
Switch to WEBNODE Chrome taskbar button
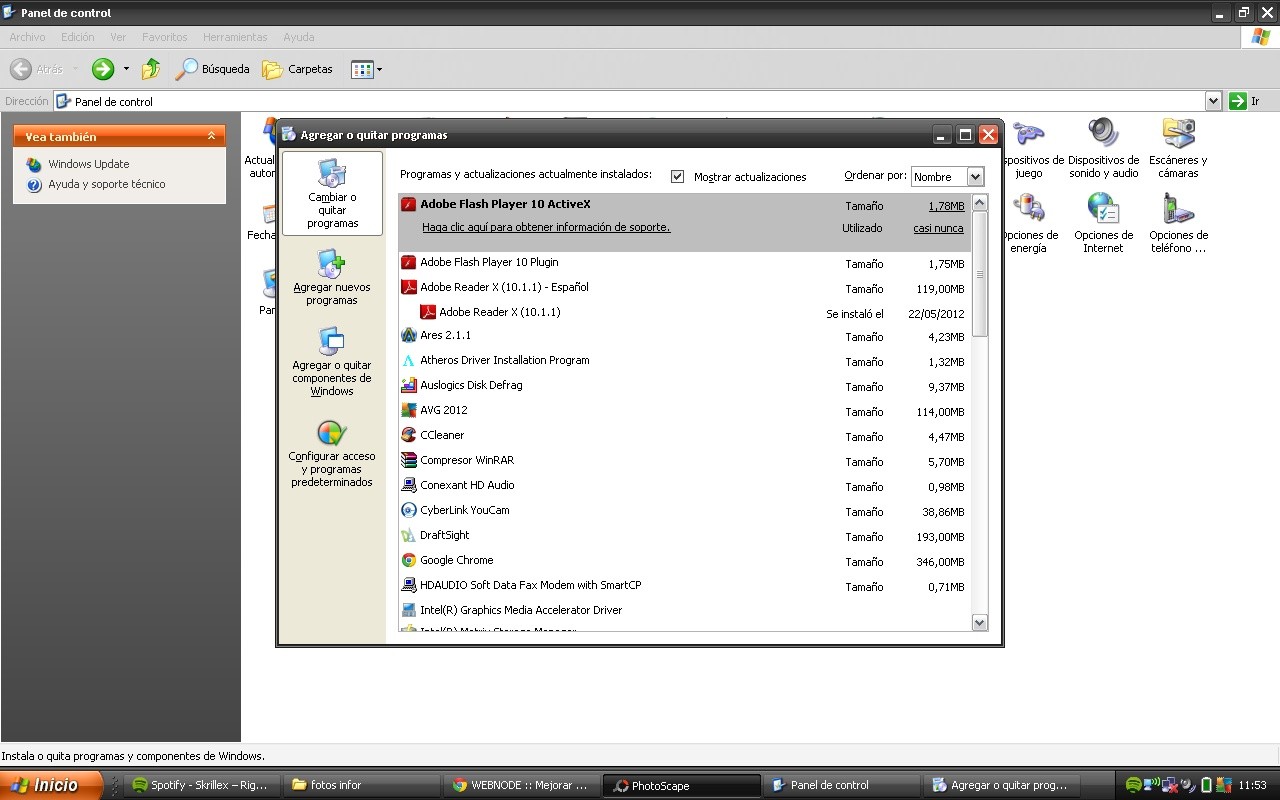(520, 785)
